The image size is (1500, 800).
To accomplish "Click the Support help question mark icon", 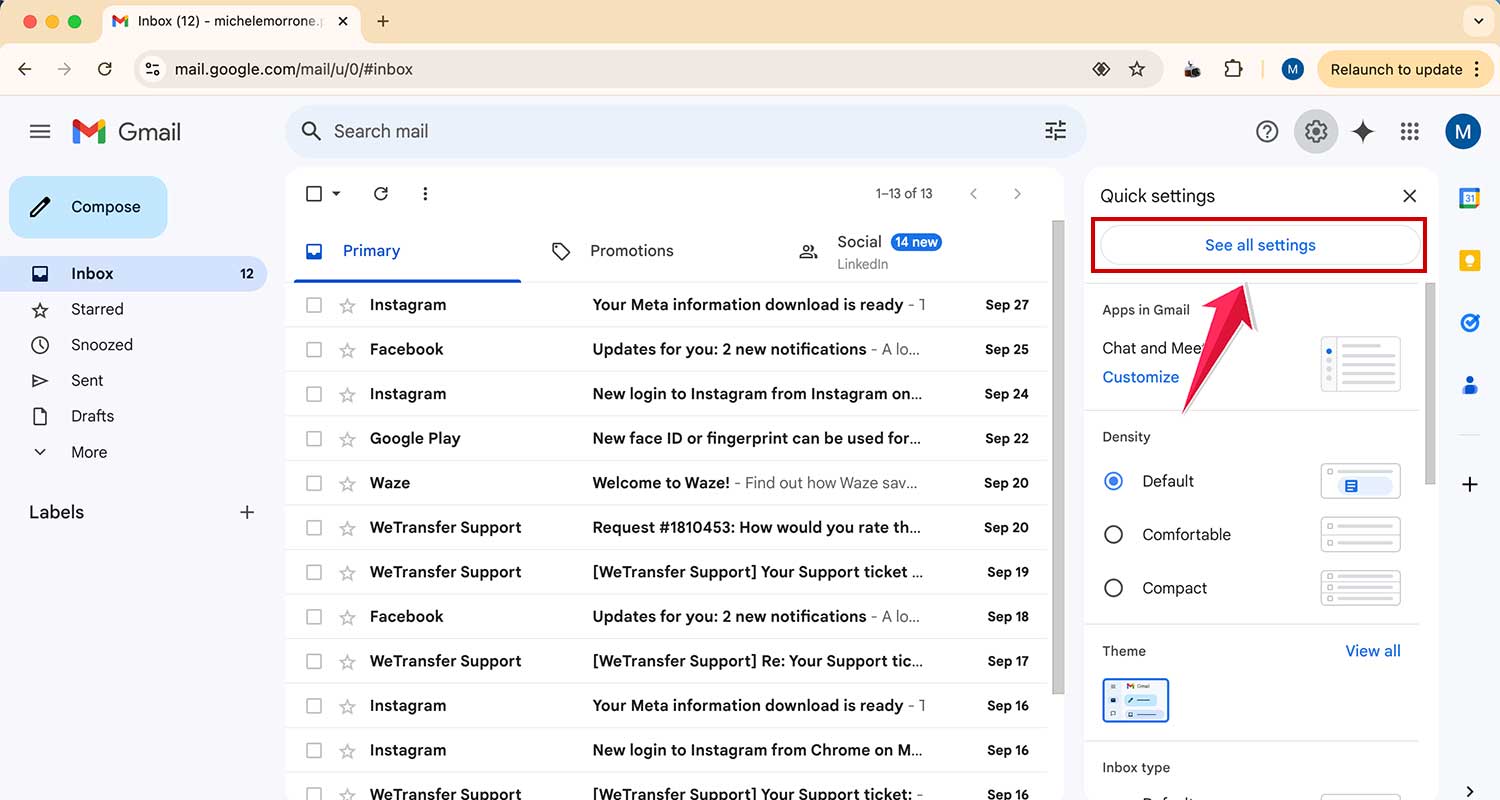I will pyautogui.click(x=1267, y=132).
